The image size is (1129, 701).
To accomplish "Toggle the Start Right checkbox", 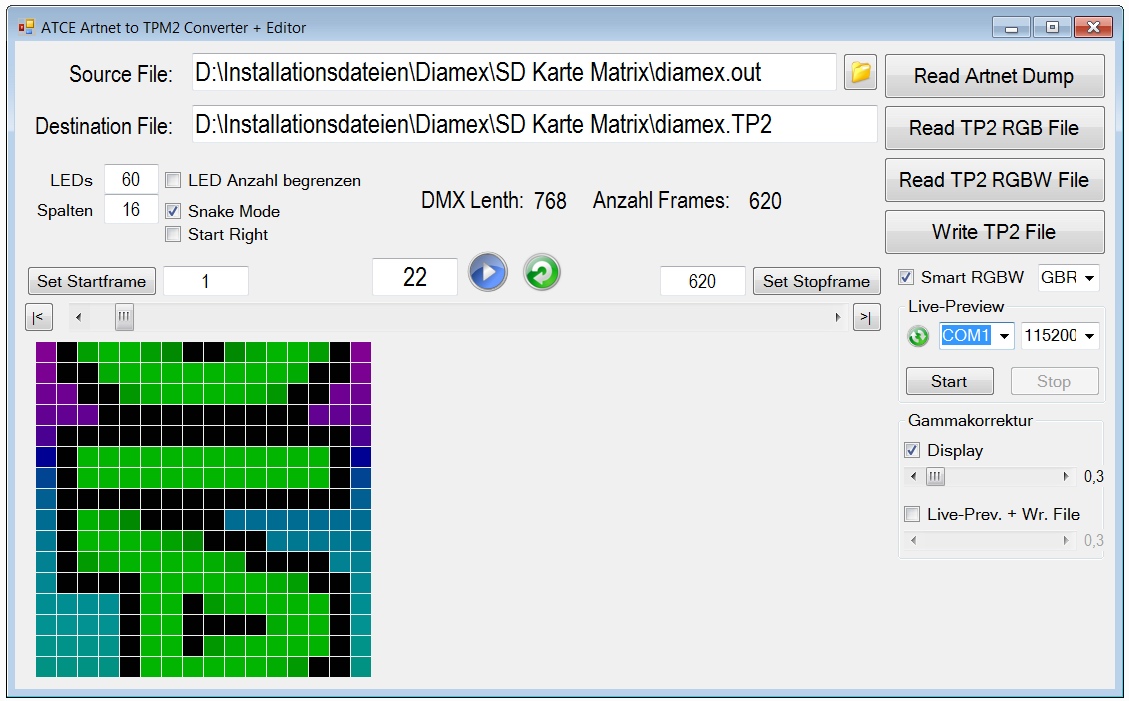I will (x=173, y=234).
